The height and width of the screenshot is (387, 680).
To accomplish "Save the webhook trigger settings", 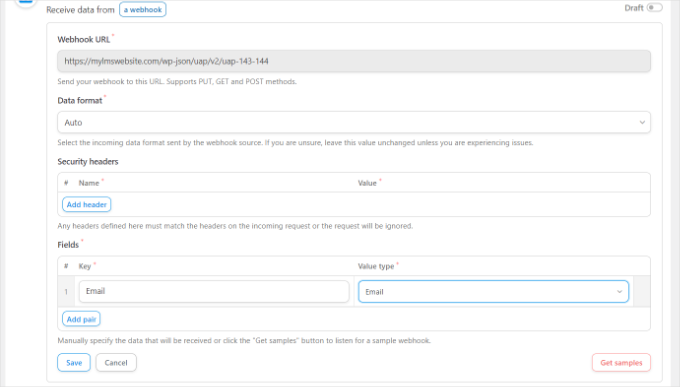I will [x=74, y=363].
